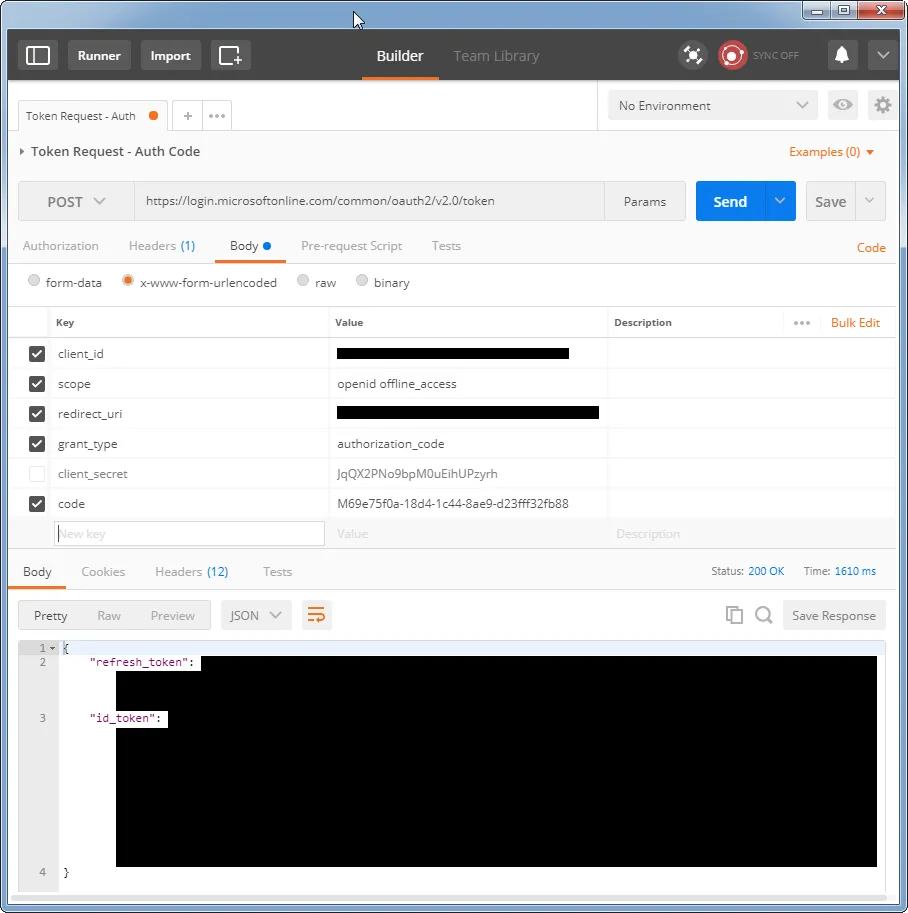Click the blue Send button
Viewport: 908px width, 913px height.
(730, 201)
